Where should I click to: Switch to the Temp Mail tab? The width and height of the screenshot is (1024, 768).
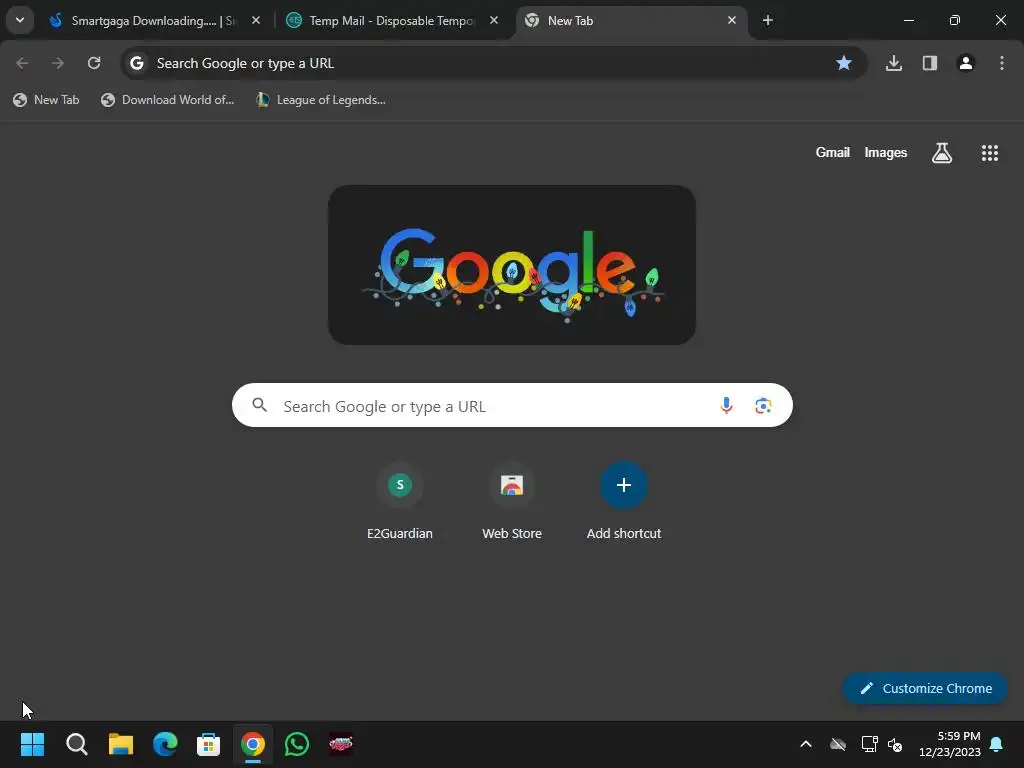pos(392,21)
